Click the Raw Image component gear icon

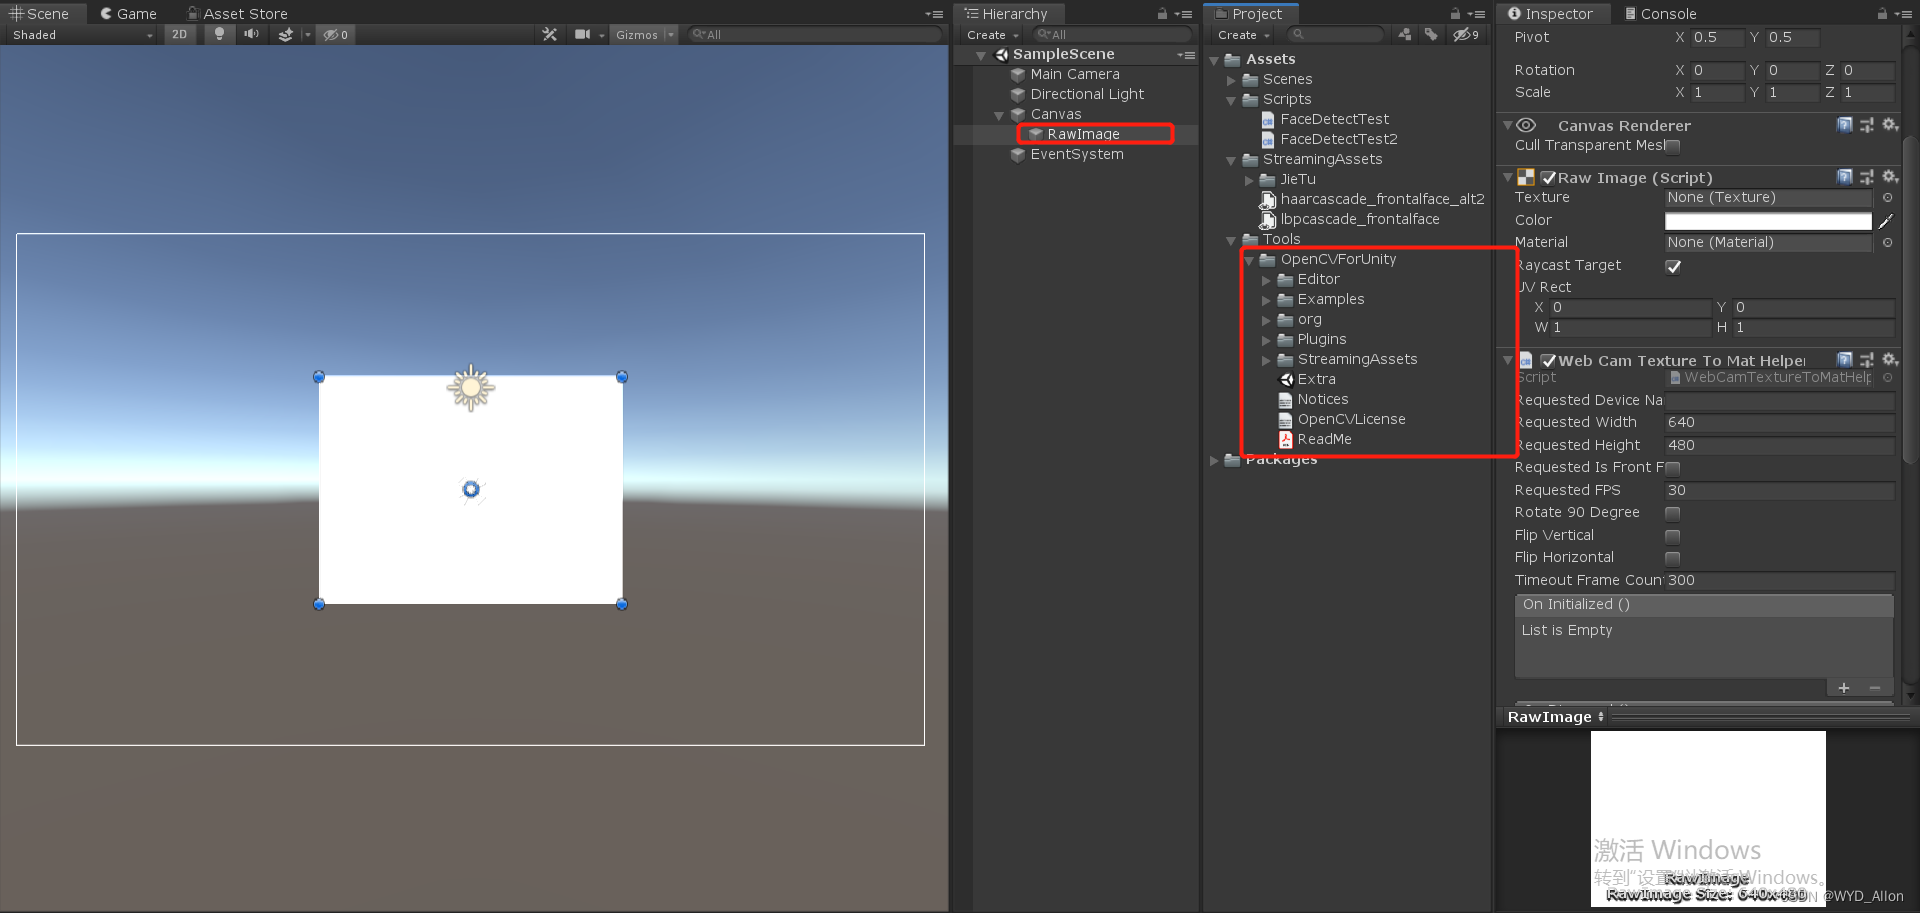pyautogui.click(x=1890, y=177)
